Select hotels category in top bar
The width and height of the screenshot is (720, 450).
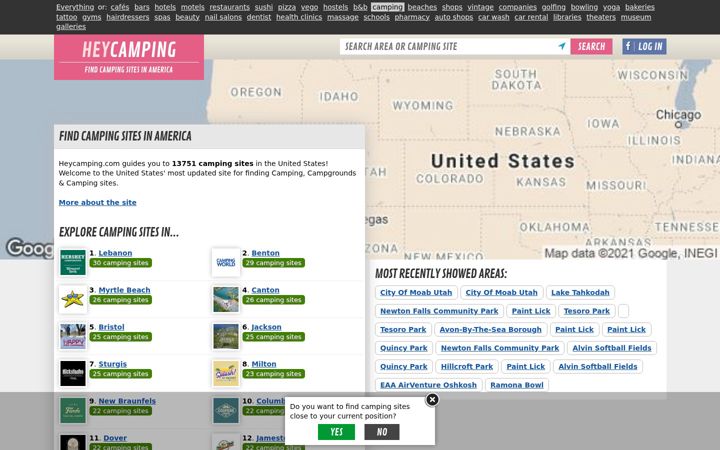point(165,7)
